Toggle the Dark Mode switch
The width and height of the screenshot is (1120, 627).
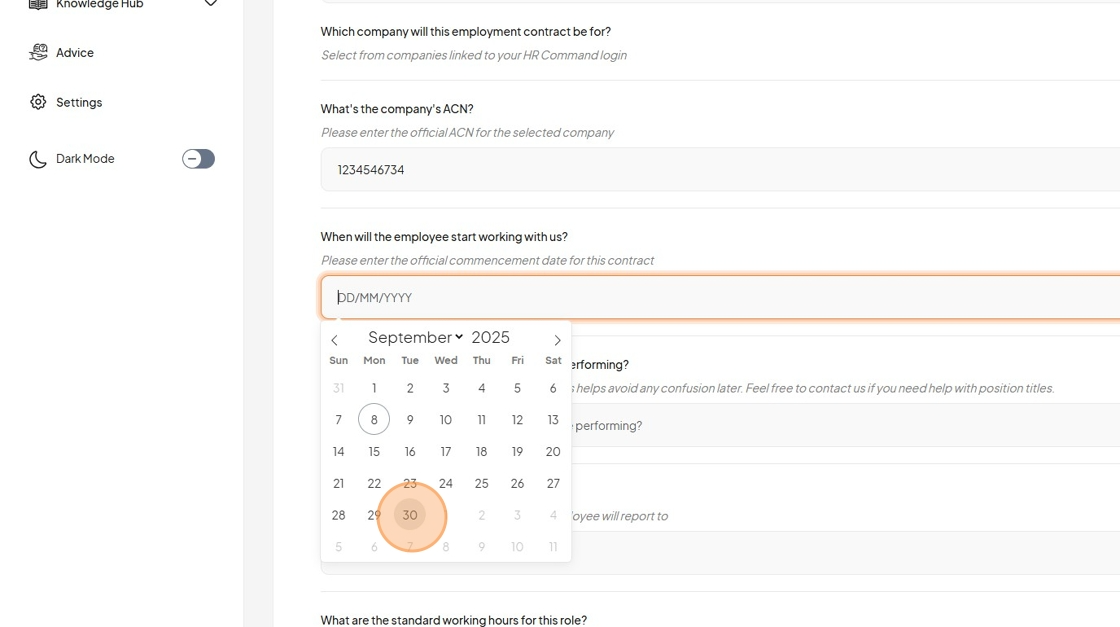click(198, 159)
